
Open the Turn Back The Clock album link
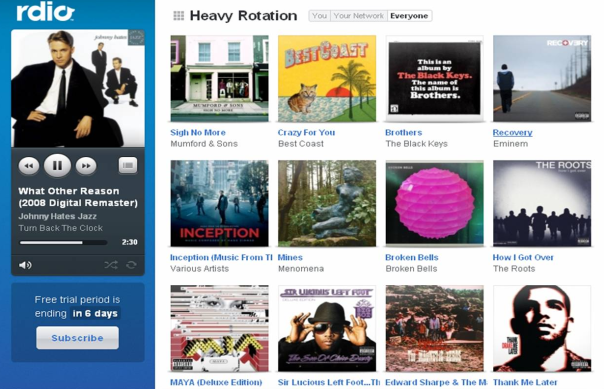60,228
